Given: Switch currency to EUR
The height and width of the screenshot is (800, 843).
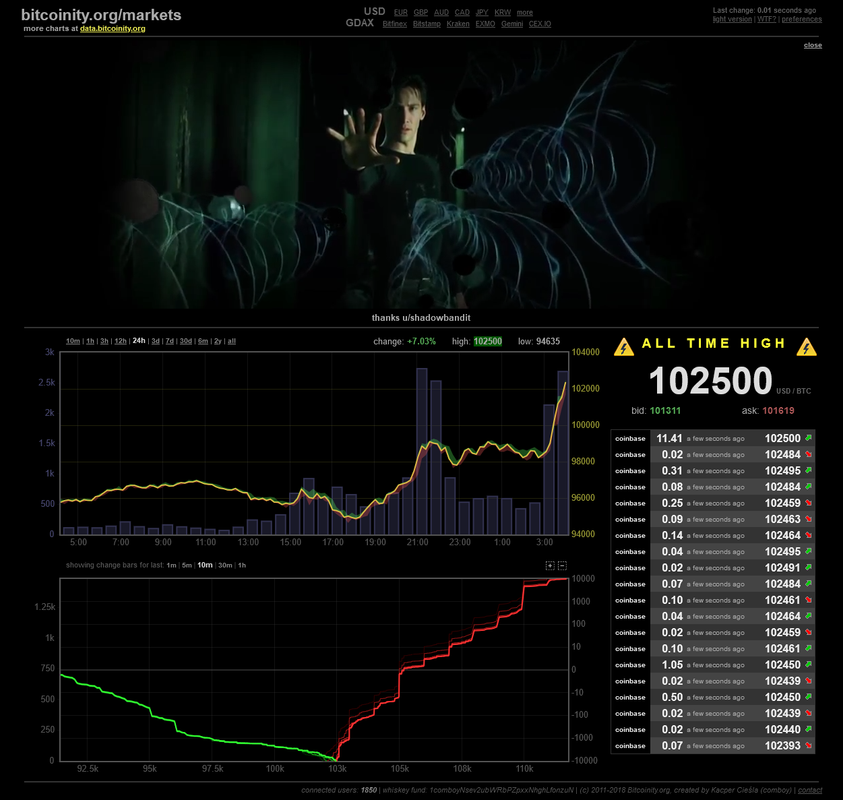Looking at the screenshot, I should (x=401, y=12).
